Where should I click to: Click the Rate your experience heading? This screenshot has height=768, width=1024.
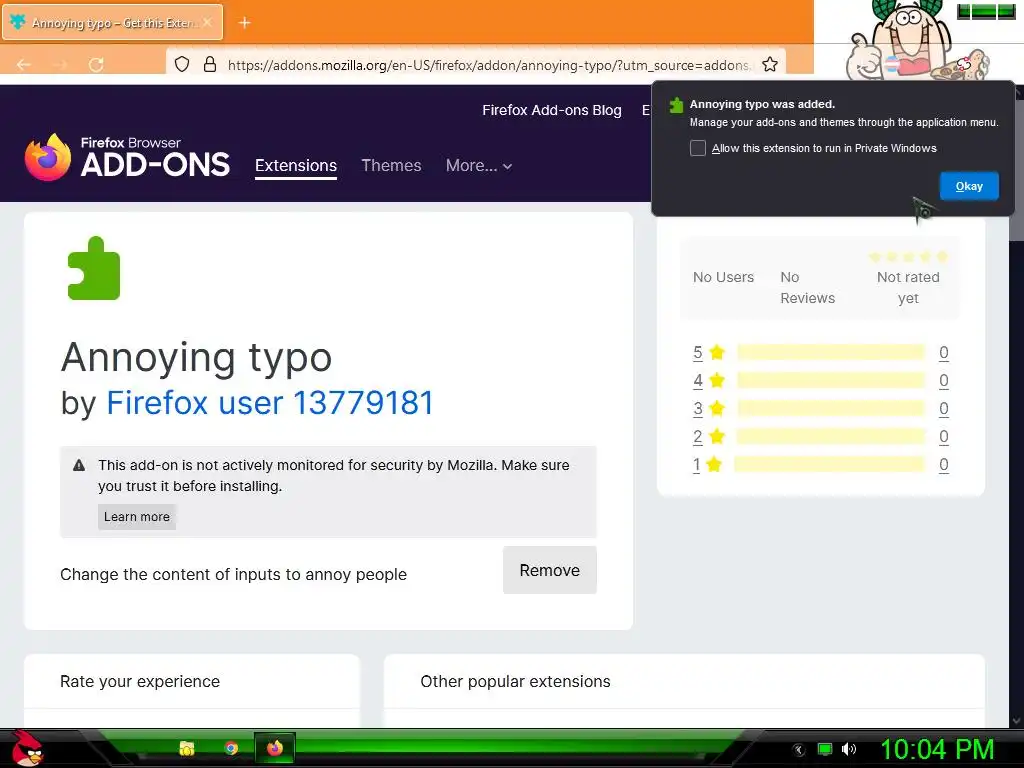(x=140, y=682)
